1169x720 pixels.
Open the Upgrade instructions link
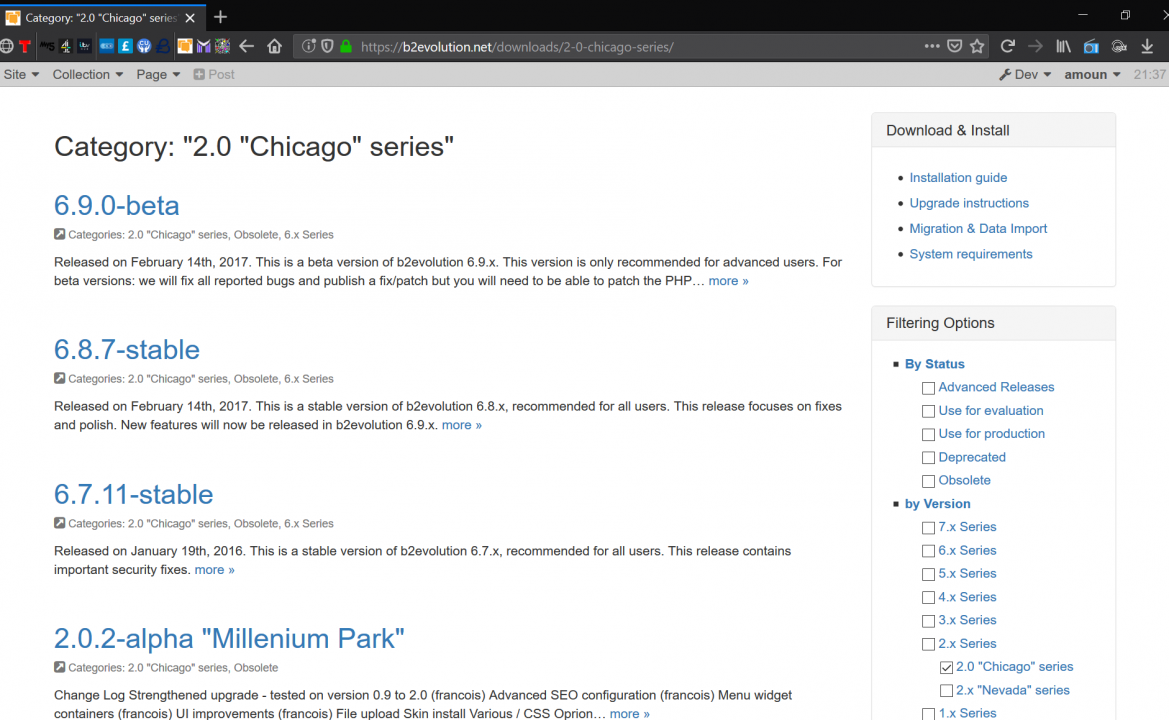pyautogui.click(x=968, y=203)
